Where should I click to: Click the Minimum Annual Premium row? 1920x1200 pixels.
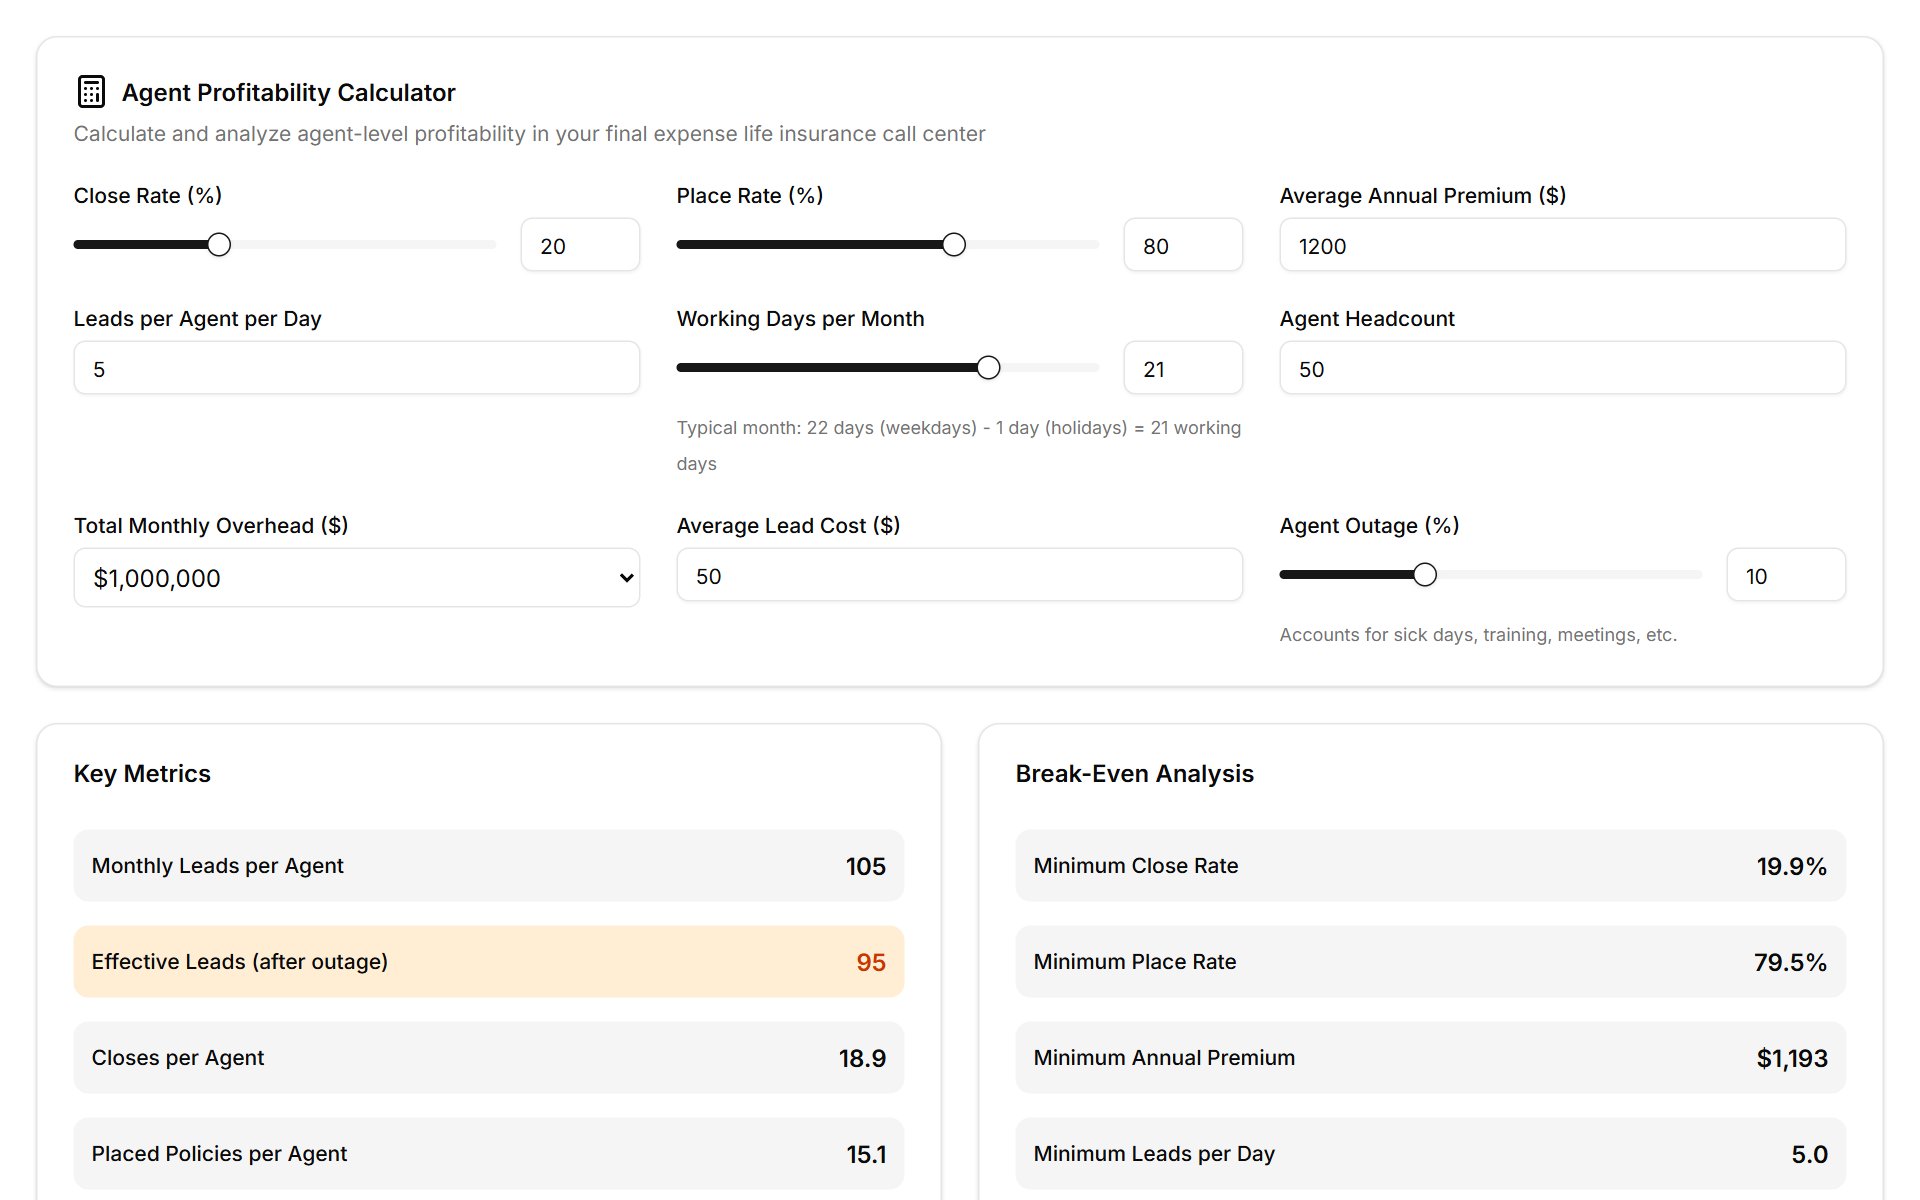pyautogui.click(x=1430, y=1058)
